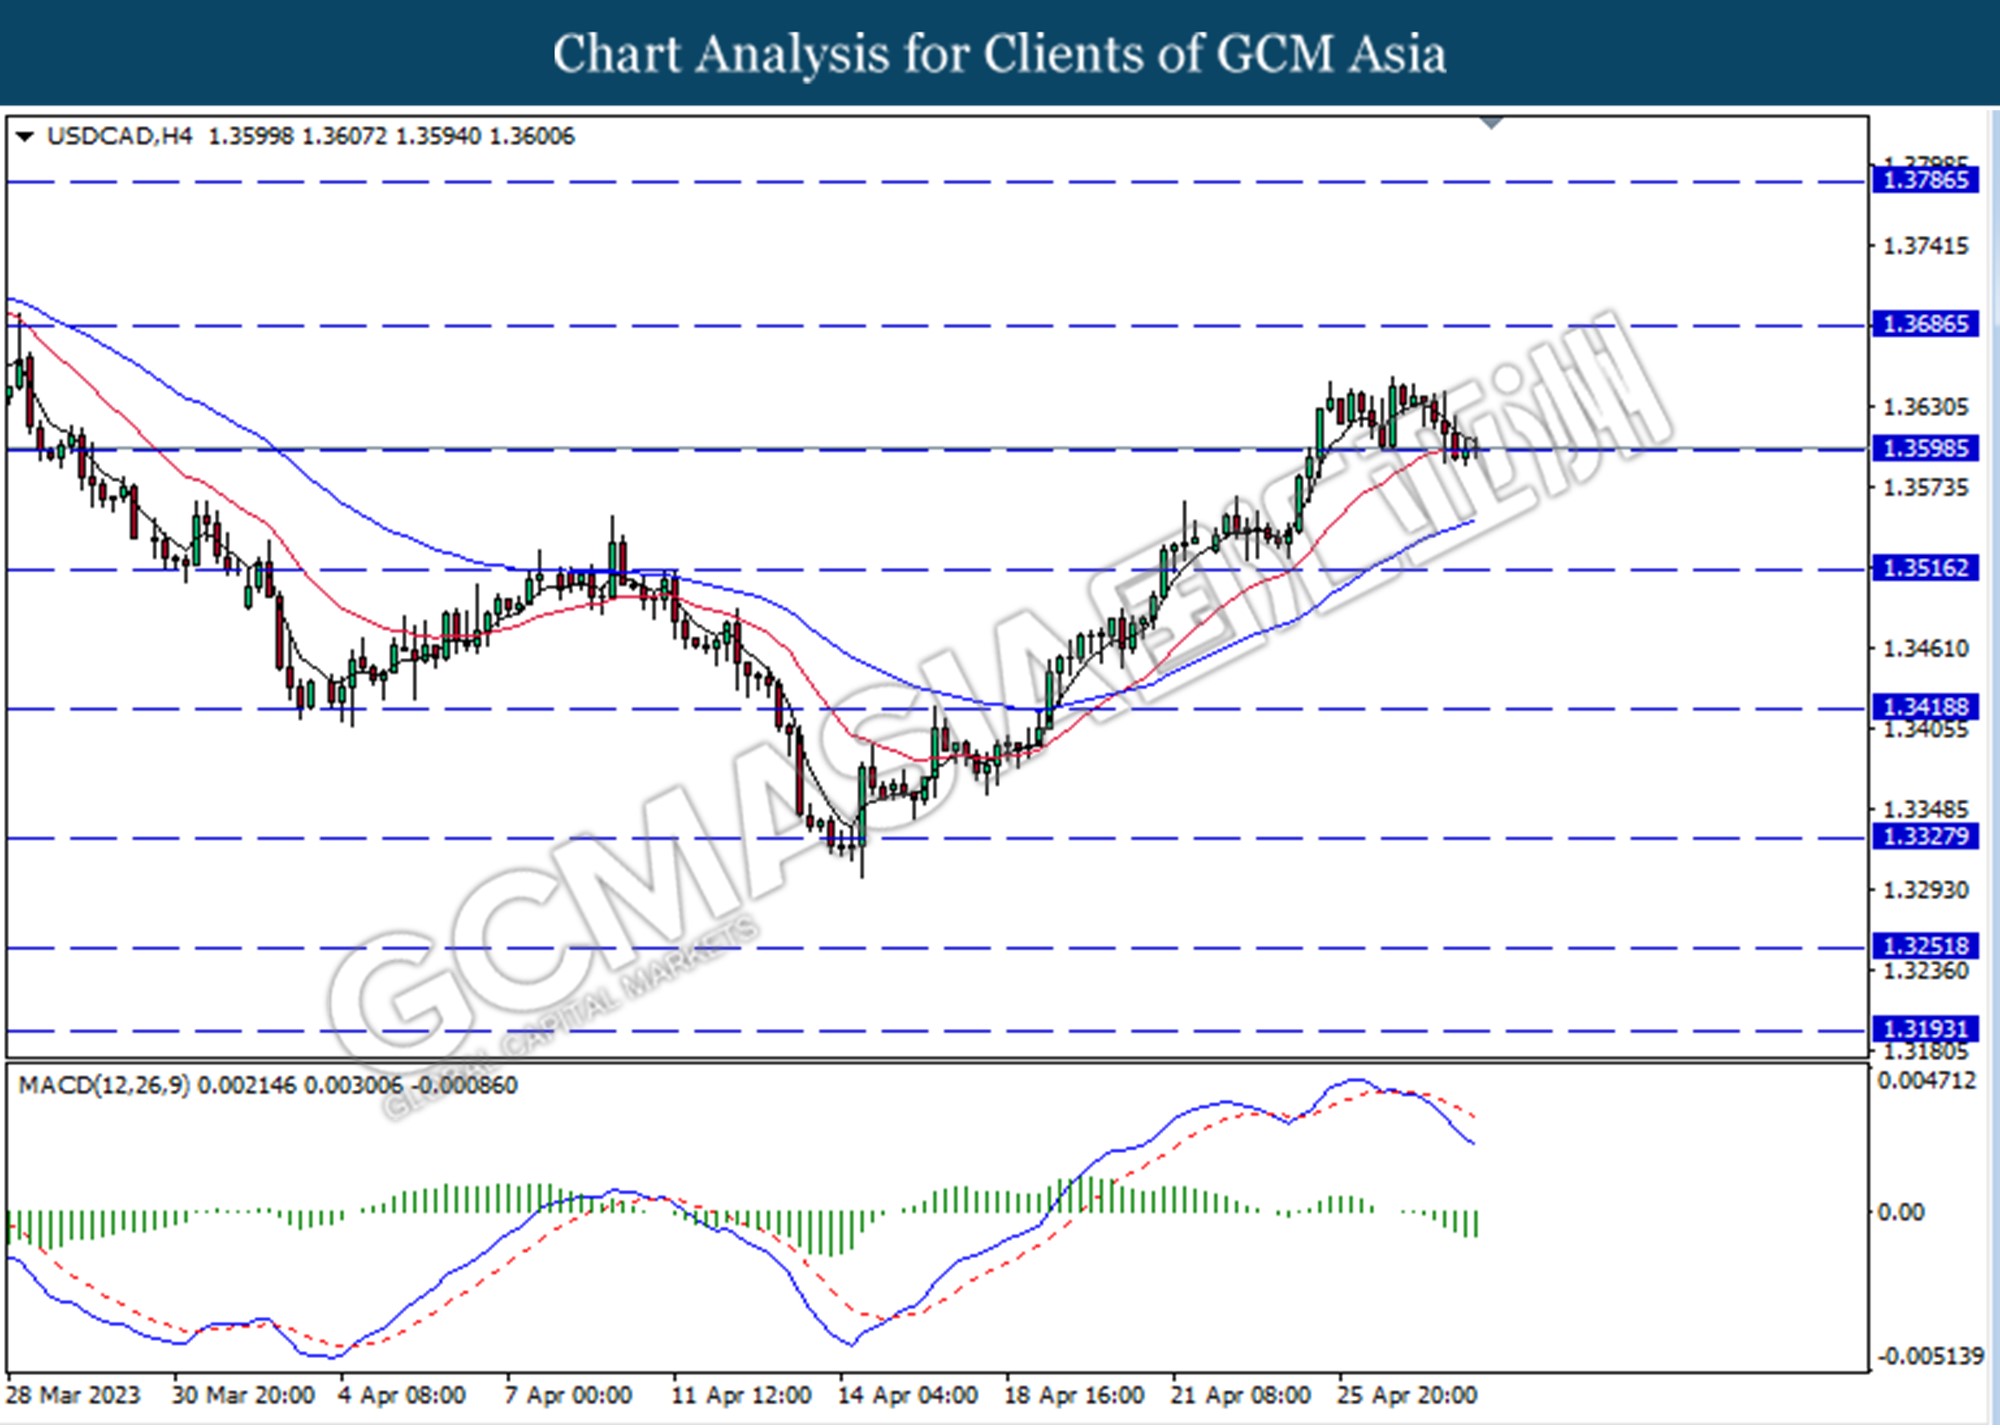The image size is (2000, 1428).
Task: Click the 7 Apr 00:00 time label
Action: point(568,1396)
